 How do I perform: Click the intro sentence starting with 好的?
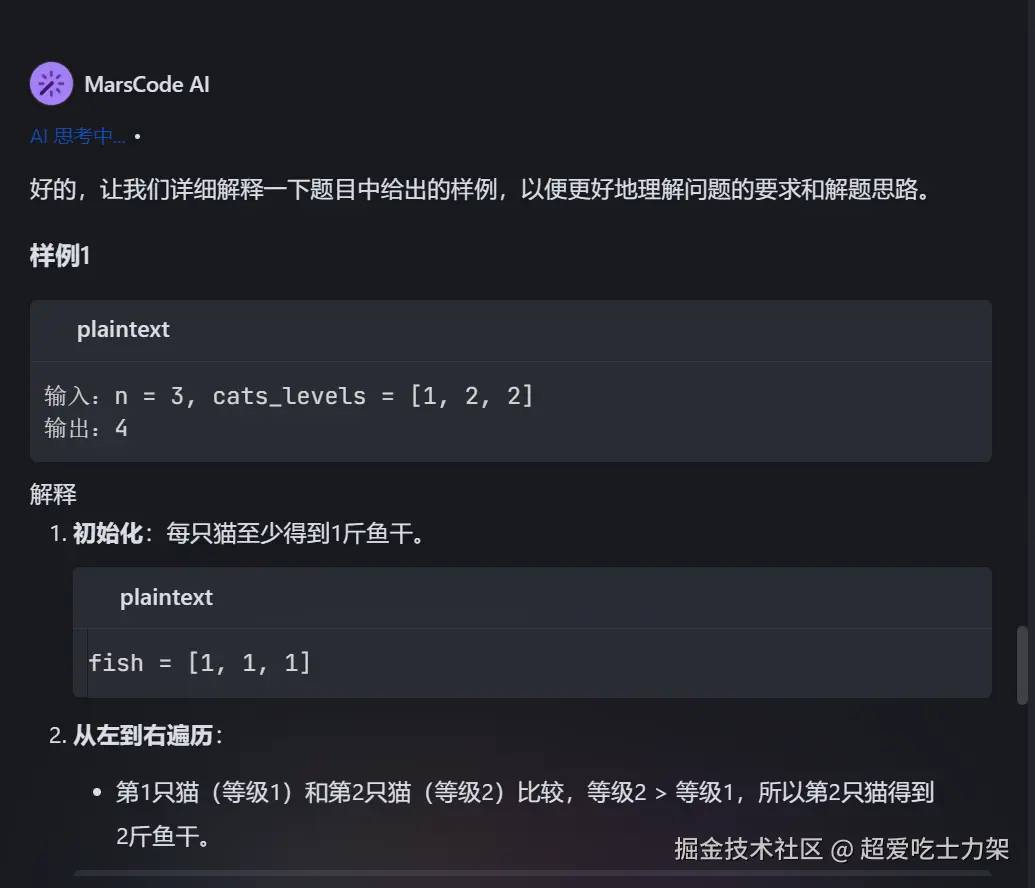click(480, 189)
